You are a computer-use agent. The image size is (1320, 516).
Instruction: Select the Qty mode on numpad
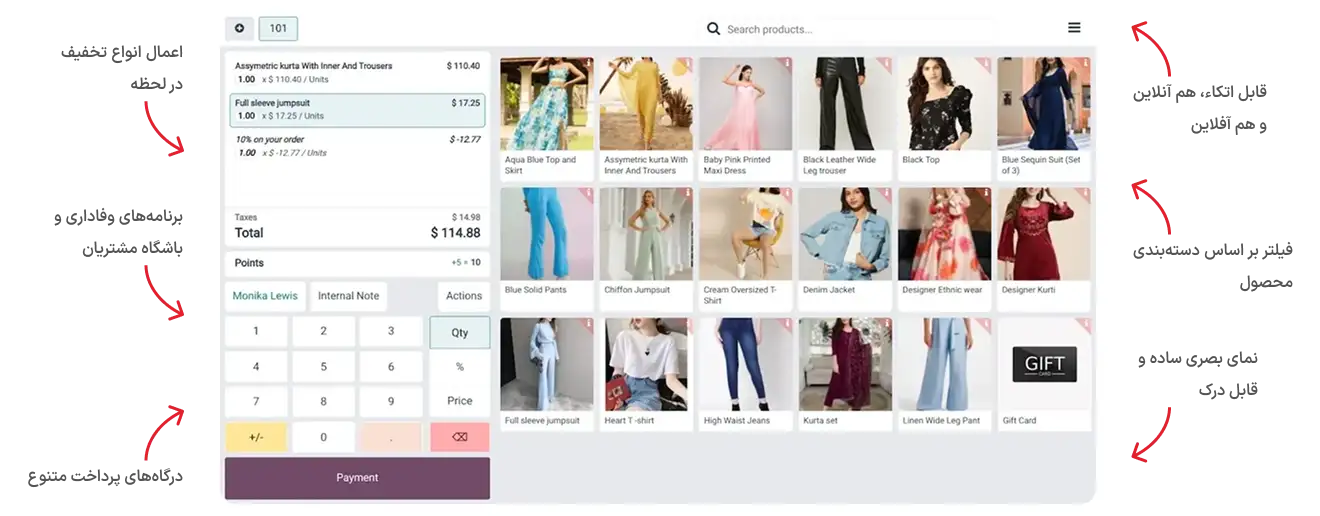click(459, 333)
